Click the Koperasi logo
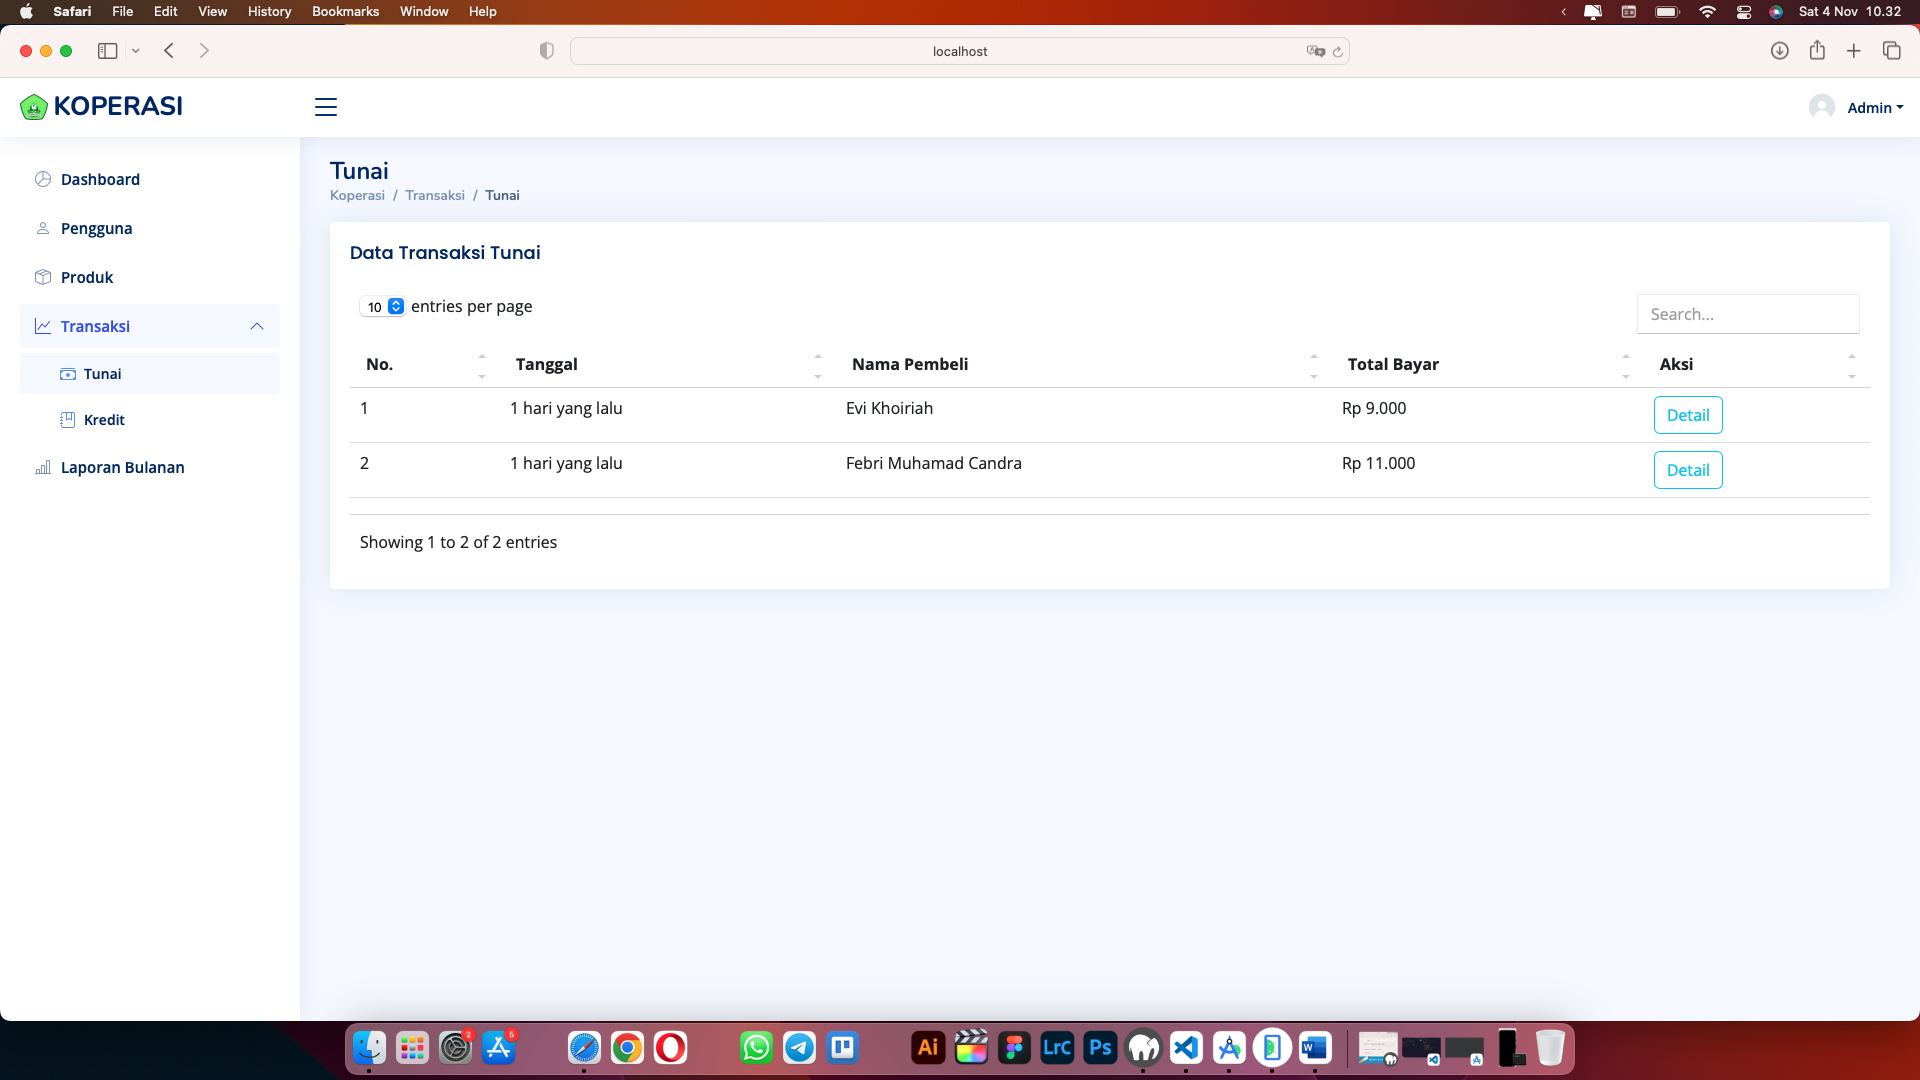Image resolution: width=1920 pixels, height=1080 pixels. [x=101, y=106]
